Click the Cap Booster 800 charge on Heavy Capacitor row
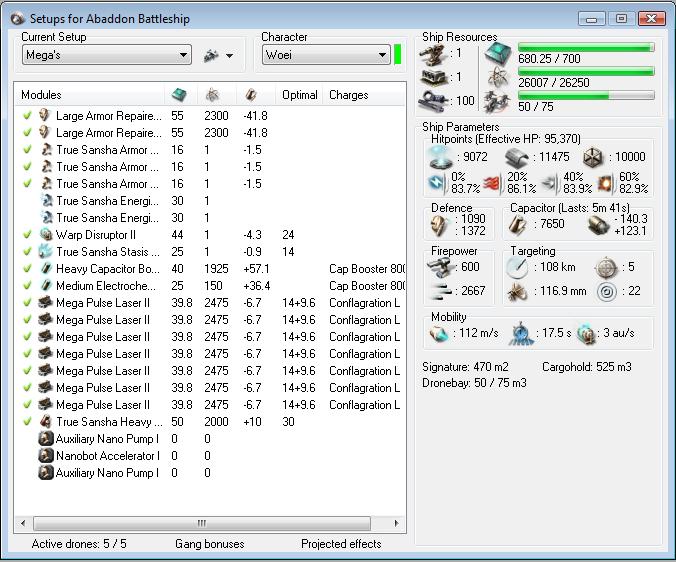The height and width of the screenshot is (562, 676). click(x=367, y=269)
